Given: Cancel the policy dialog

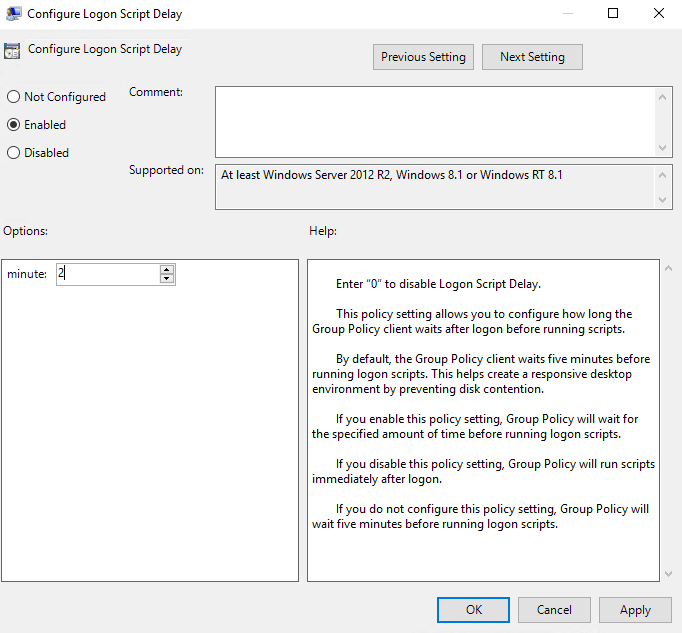Looking at the screenshot, I should pos(554,610).
